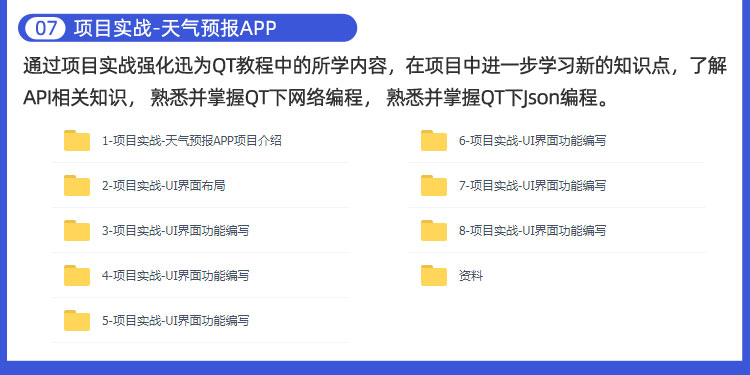Viewport: 750px width, 375px height.
Task: Select folder icon beside 7-项目实战-UI界面功能编写
Action: [x=434, y=186]
